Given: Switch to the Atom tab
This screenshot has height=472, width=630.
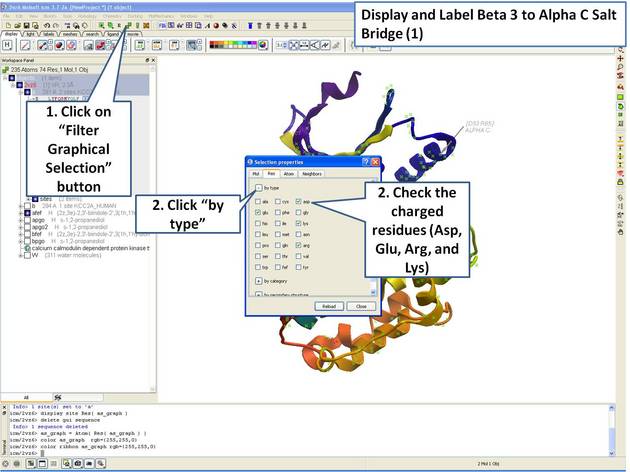Looking at the screenshot, I should tap(288, 173).
